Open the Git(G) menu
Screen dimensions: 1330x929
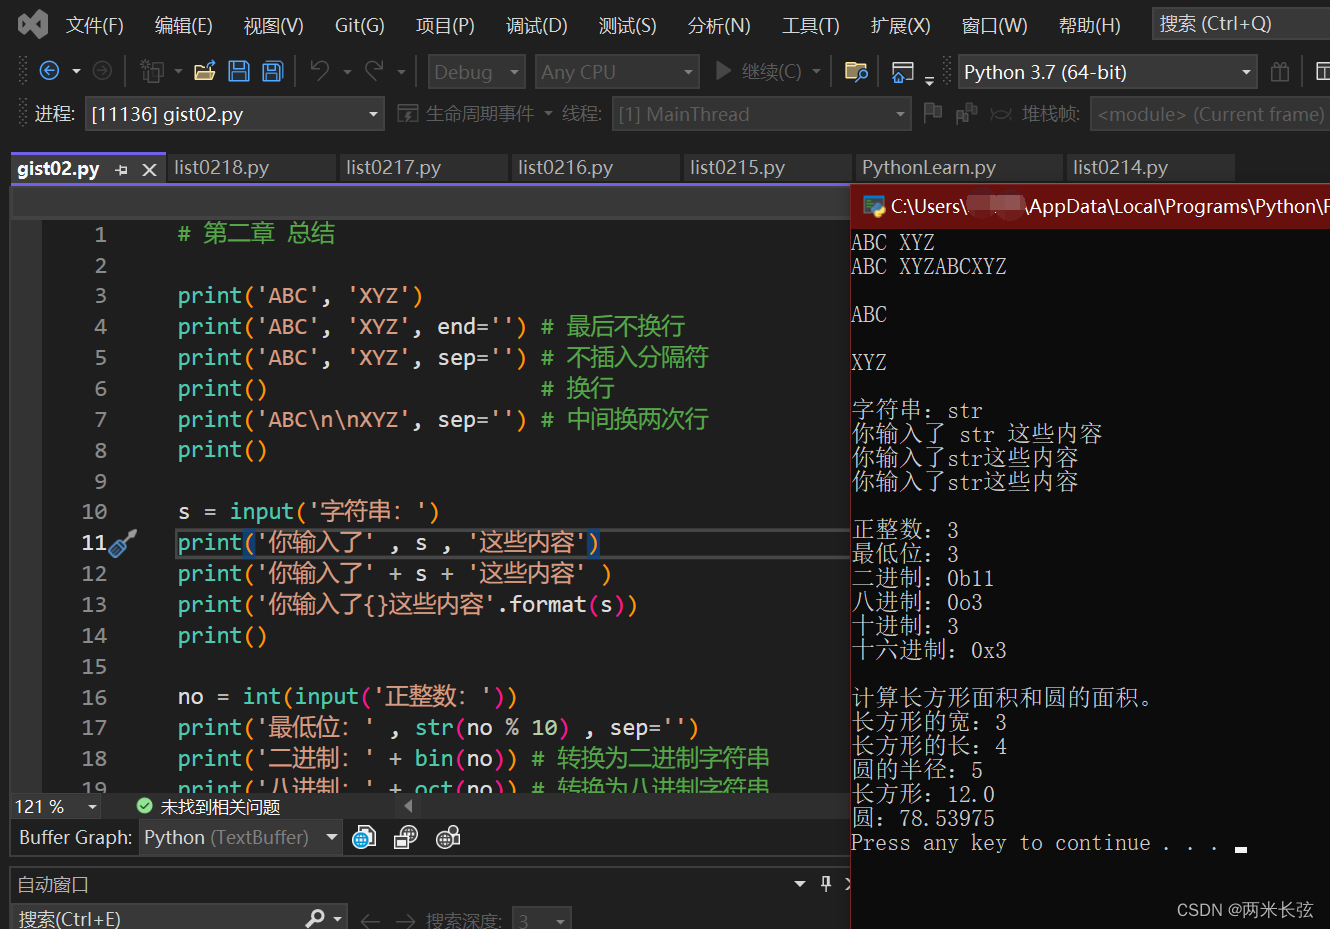(360, 25)
